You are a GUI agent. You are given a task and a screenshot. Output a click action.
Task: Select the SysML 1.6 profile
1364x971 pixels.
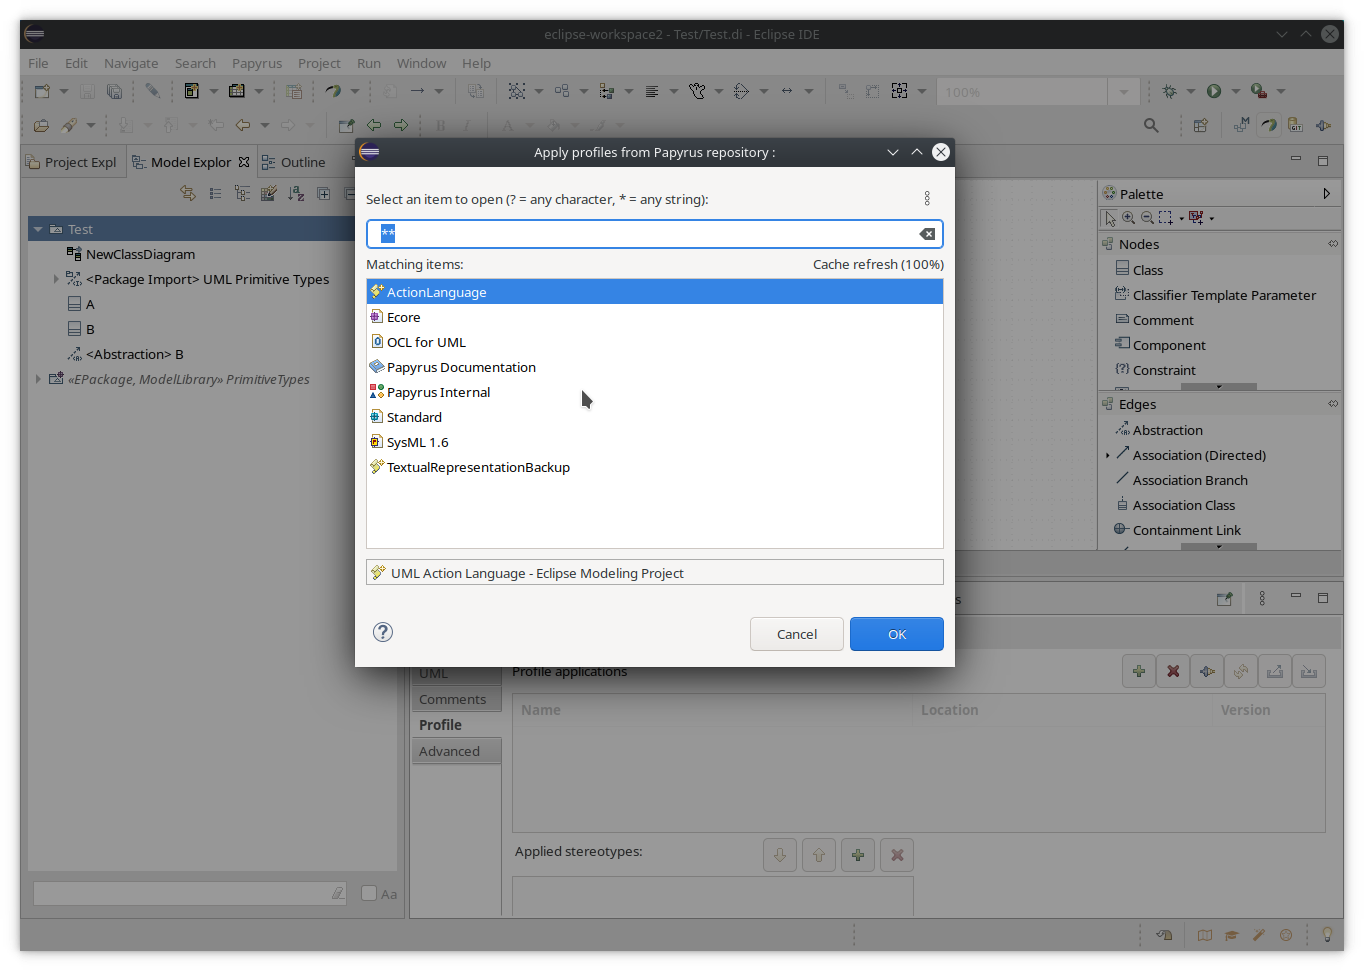point(655,442)
